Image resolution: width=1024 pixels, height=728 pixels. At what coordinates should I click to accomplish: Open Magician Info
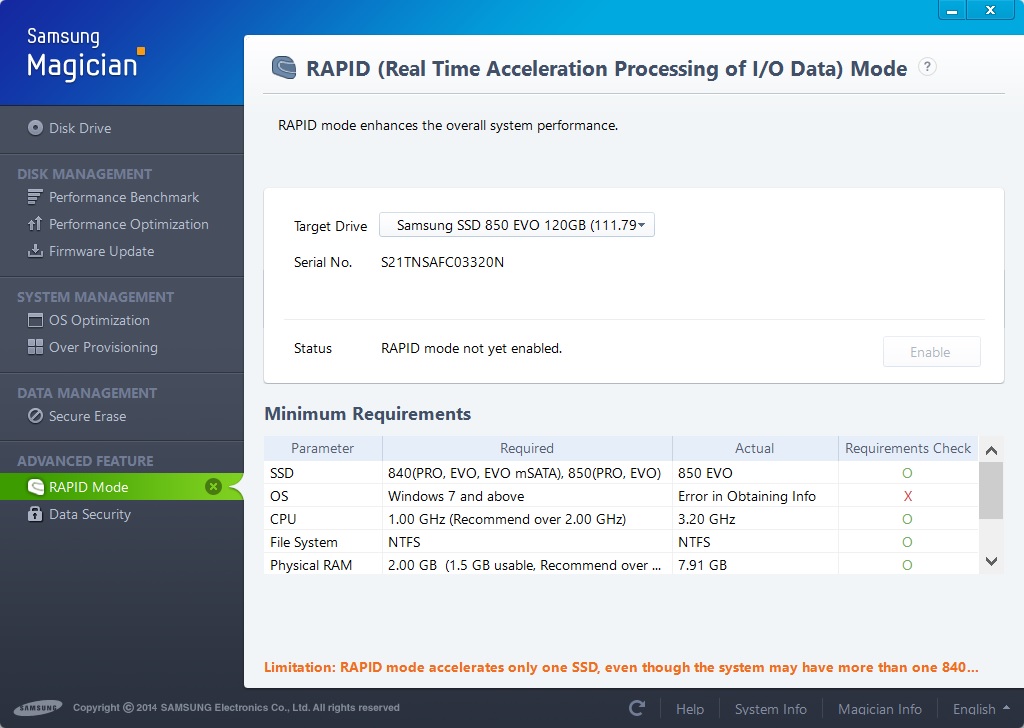880,709
